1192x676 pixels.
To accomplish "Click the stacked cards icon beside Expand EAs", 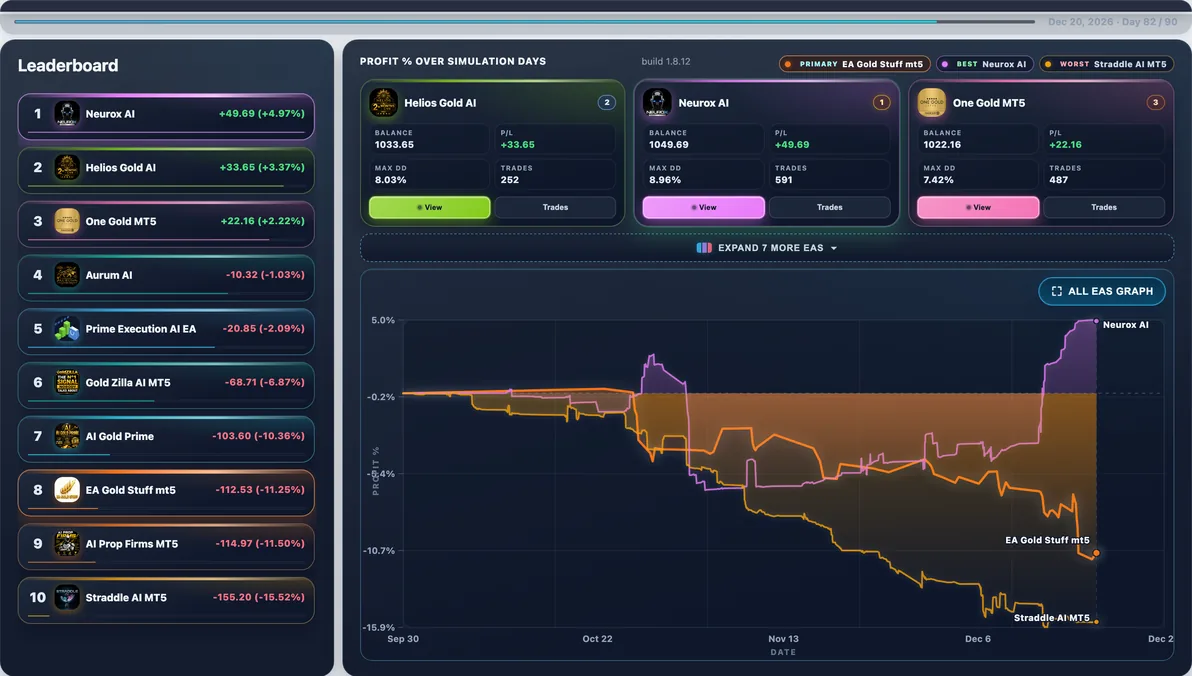I will coord(704,248).
